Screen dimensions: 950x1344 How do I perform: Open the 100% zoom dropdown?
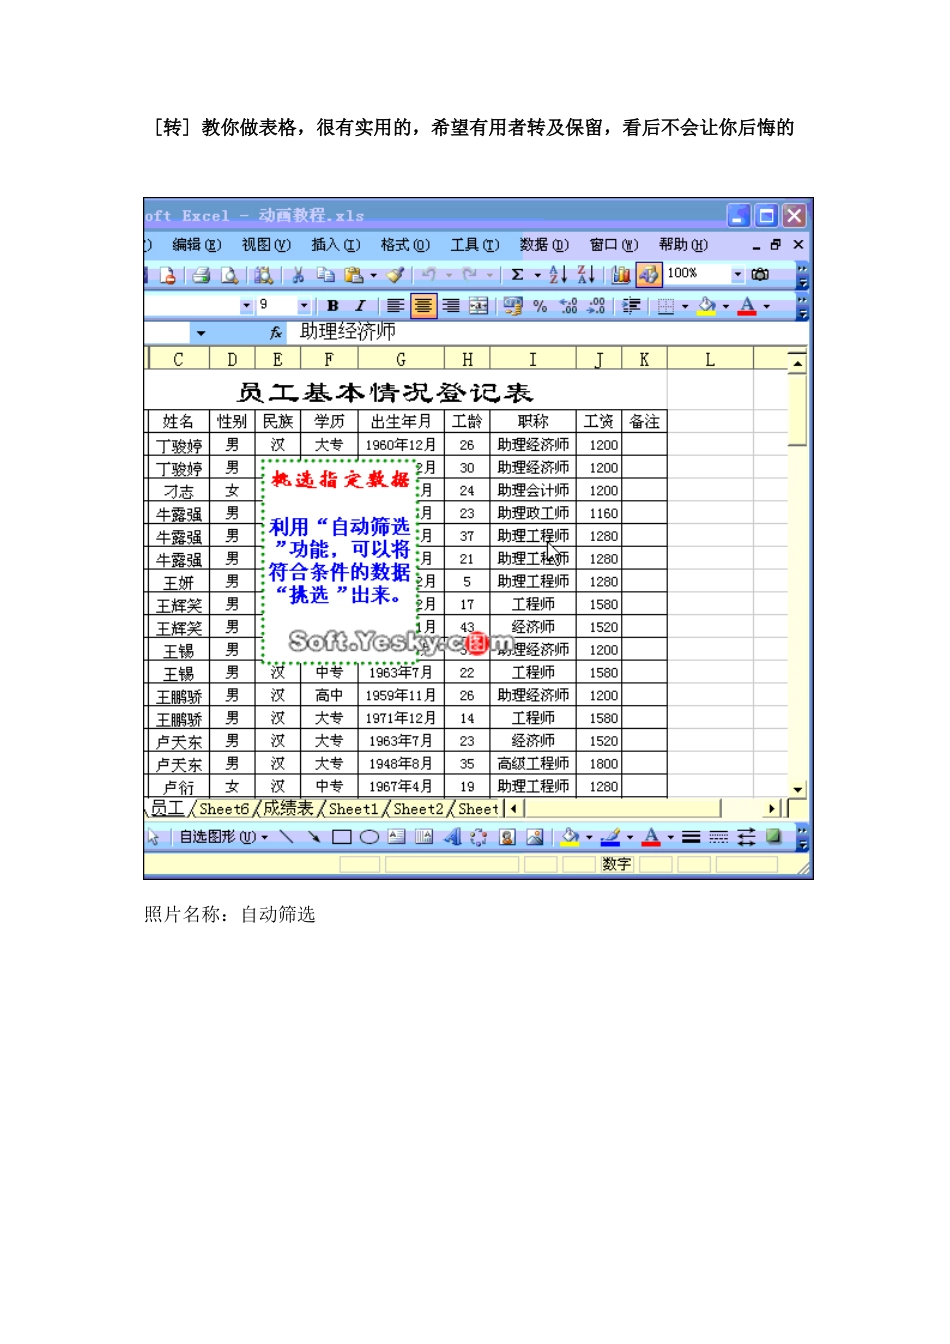tap(738, 274)
